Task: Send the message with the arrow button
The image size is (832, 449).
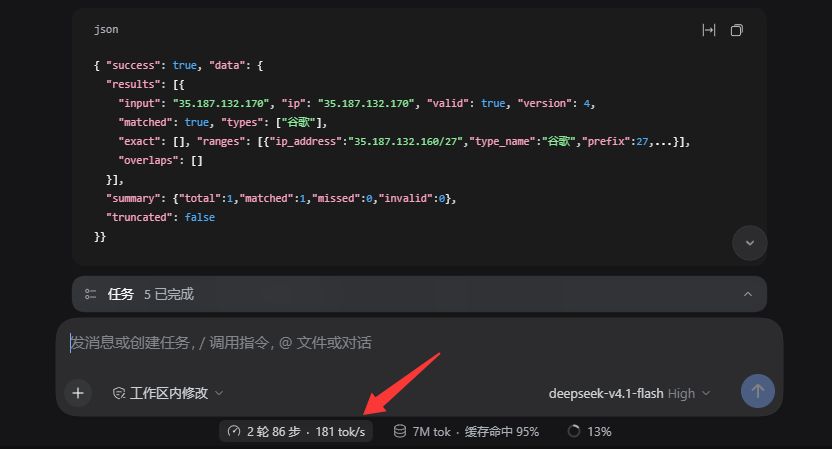Action: [x=758, y=391]
